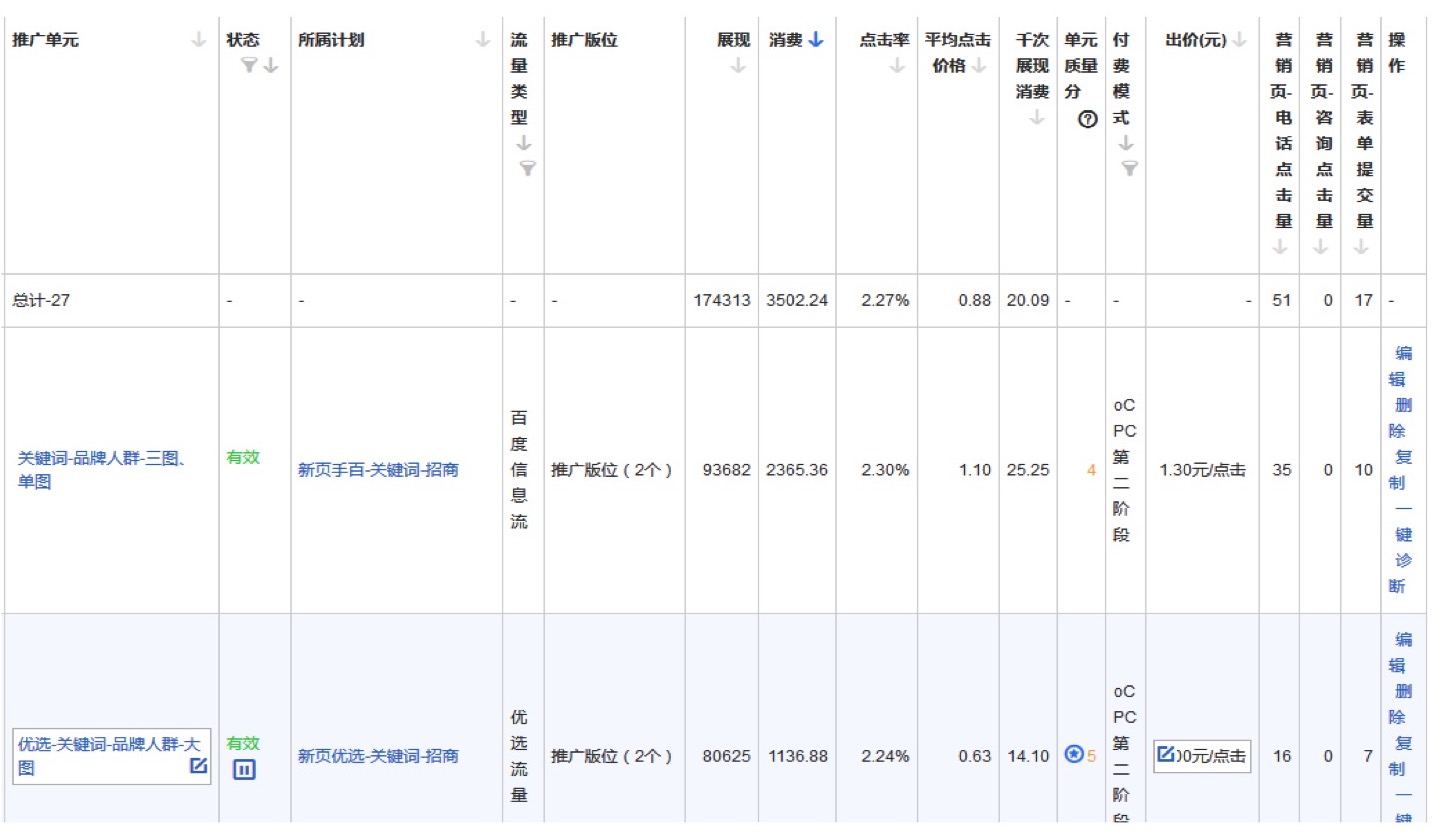The width and height of the screenshot is (1446, 837).
Task: Click the 状态 column filter funnel icon
Action: [x=249, y=66]
